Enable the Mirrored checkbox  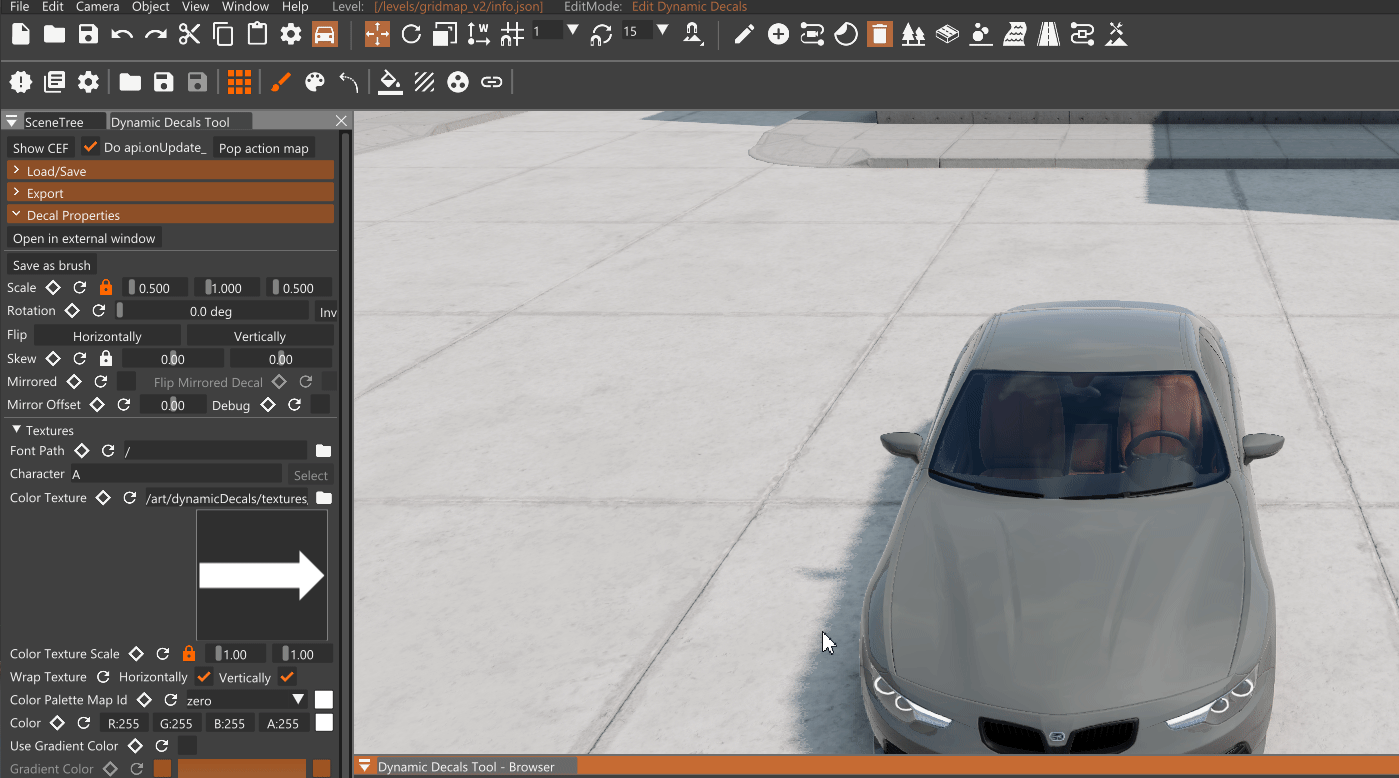click(126, 382)
